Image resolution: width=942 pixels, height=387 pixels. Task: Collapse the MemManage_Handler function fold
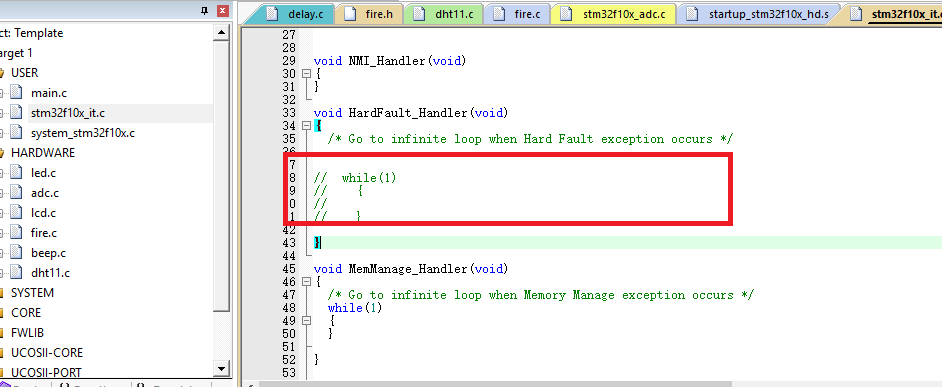[306, 281]
